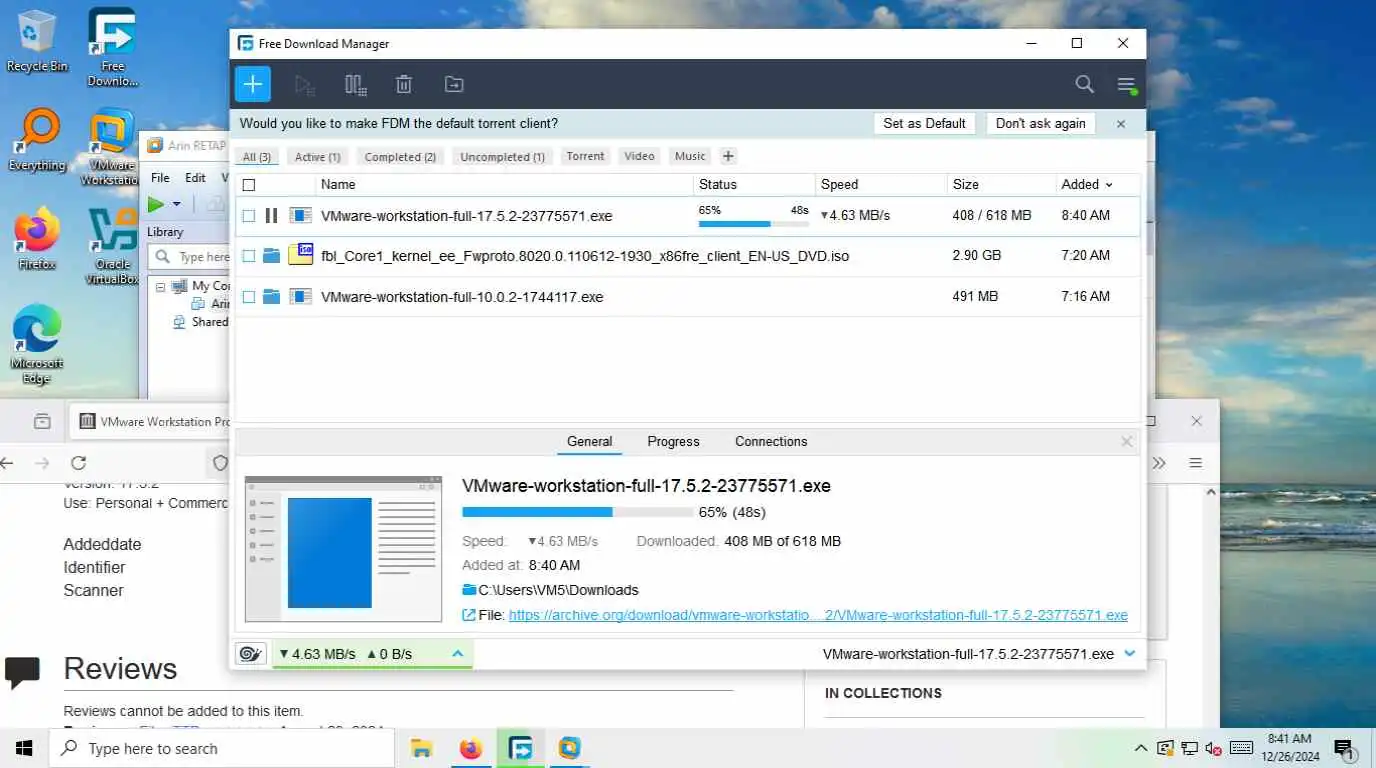1376x768 pixels.
Task: Select the Uncompleted (1) filter tab
Action: click(x=502, y=157)
